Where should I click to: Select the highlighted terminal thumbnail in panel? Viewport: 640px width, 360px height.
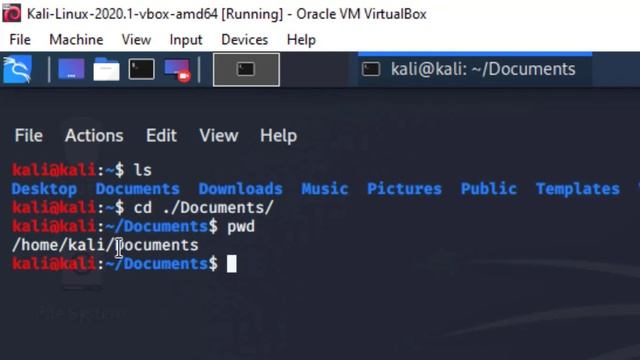(x=246, y=69)
